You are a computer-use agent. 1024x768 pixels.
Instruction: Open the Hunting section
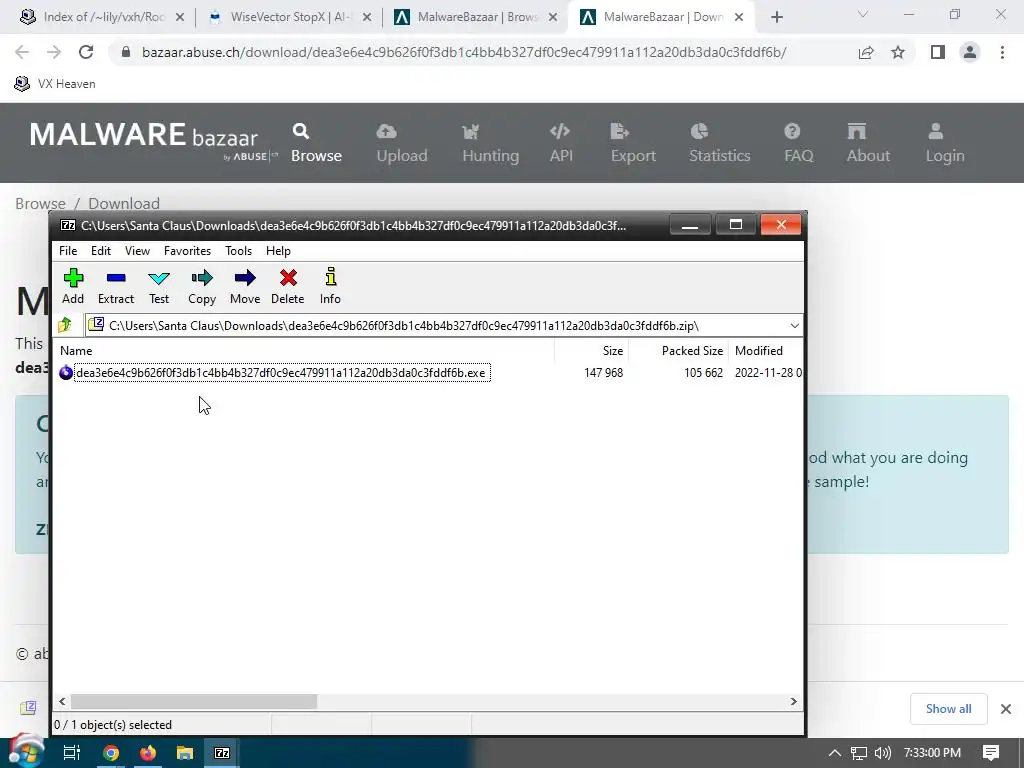tap(490, 142)
